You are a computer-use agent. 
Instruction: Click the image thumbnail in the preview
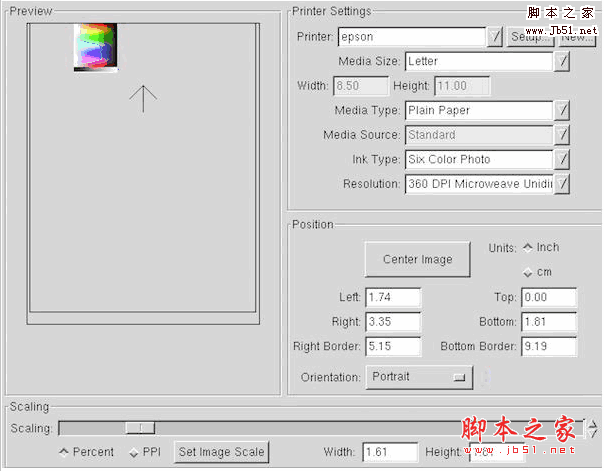[96, 47]
